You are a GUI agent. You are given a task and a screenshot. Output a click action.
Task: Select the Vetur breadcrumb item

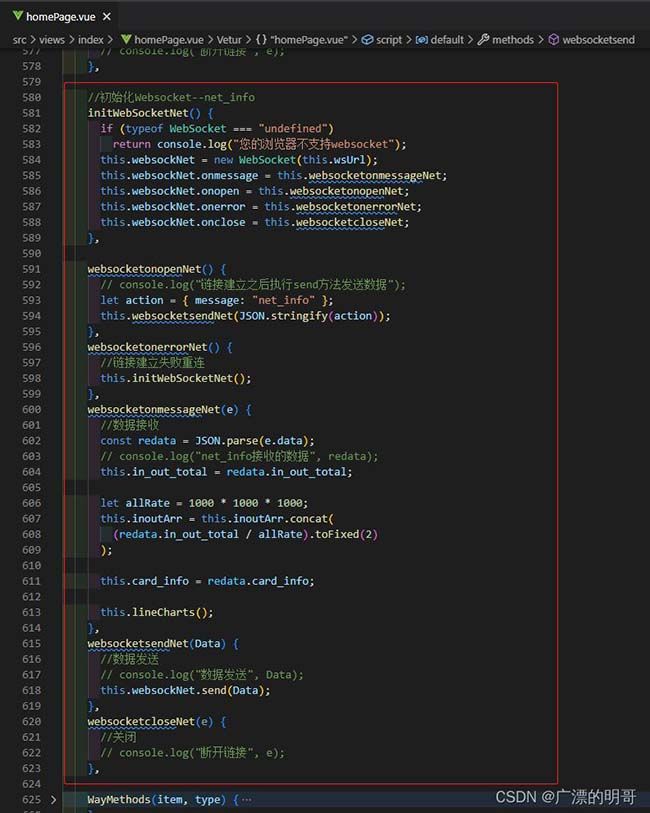pos(229,40)
